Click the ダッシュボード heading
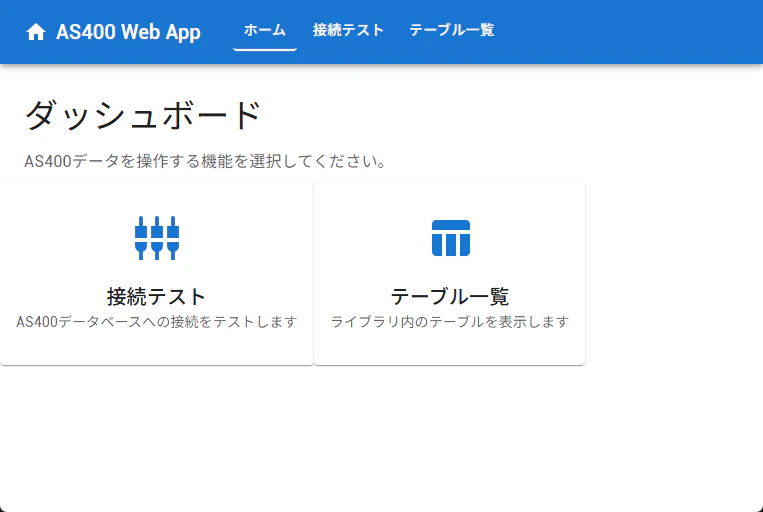This screenshot has height=512, width=763. (x=143, y=115)
